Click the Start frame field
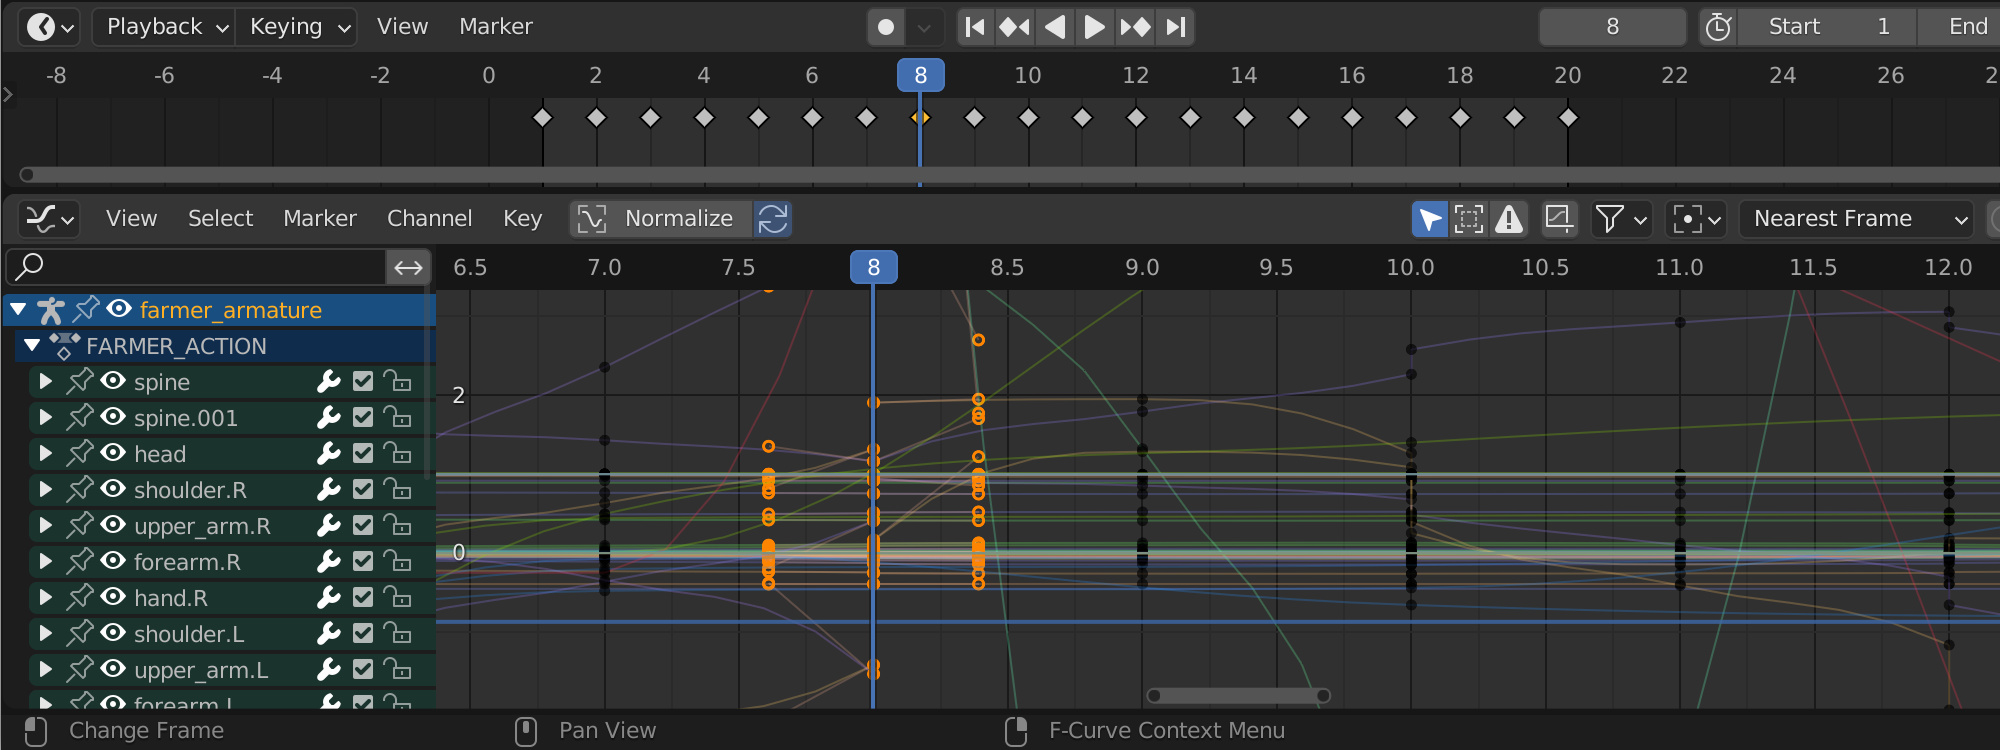Screen dimensions: 2000x750 pyautogui.click(x=1827, y=27)
